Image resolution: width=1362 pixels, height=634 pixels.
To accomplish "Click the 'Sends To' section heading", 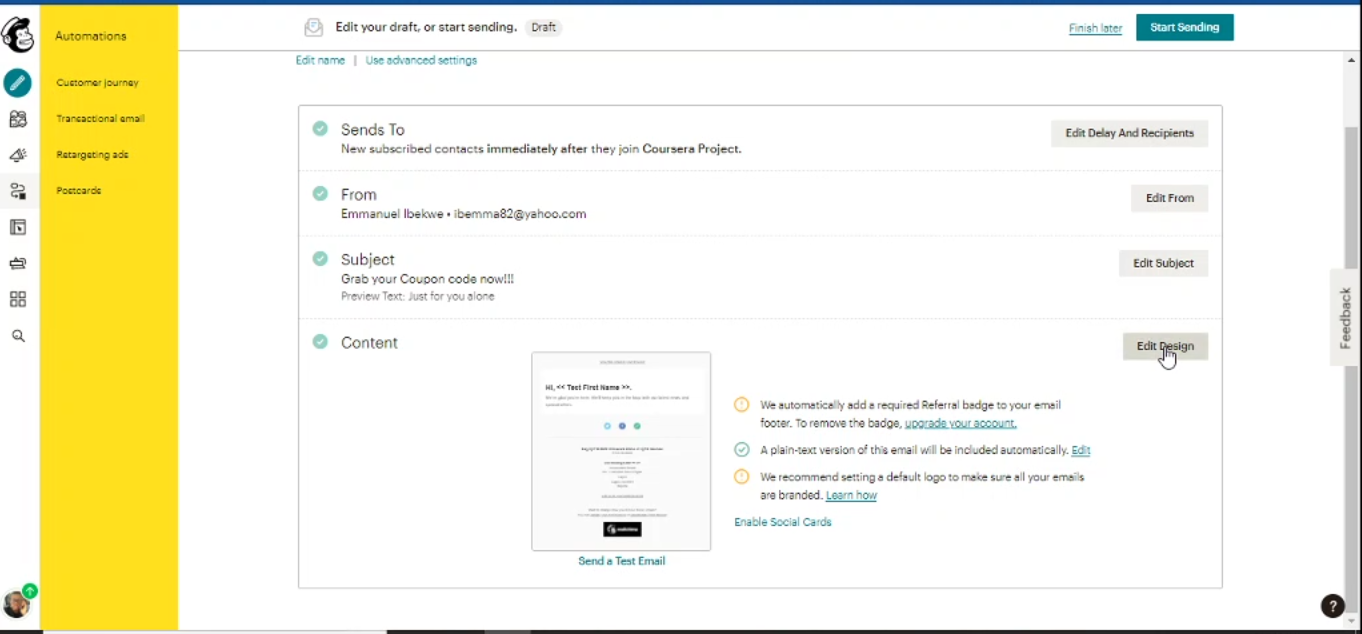I will (372, 129).
